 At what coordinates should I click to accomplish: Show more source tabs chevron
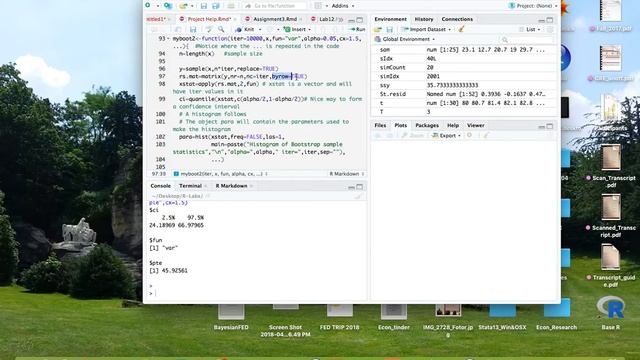pos(340,19)
